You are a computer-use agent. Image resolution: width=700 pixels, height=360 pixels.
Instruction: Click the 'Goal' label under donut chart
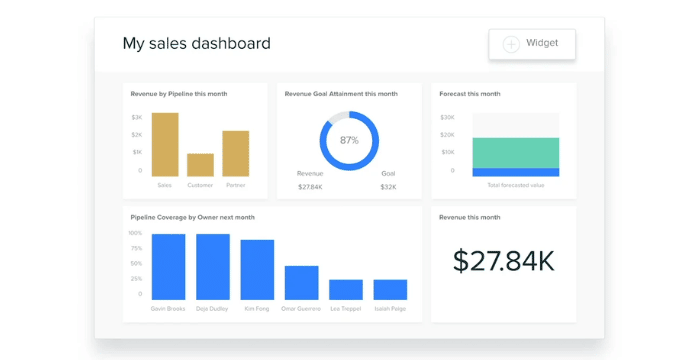click(x=388, y=174)
